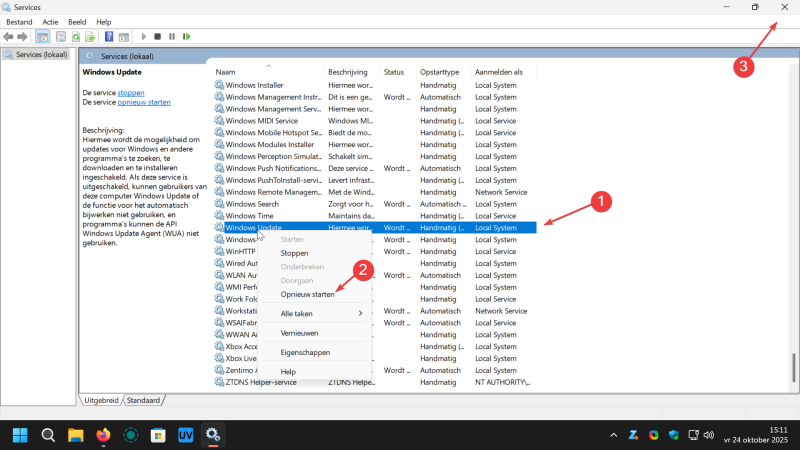Open Firefox from the taskbar
Screen dimensions: 800x450
click(x=102, y=435)
